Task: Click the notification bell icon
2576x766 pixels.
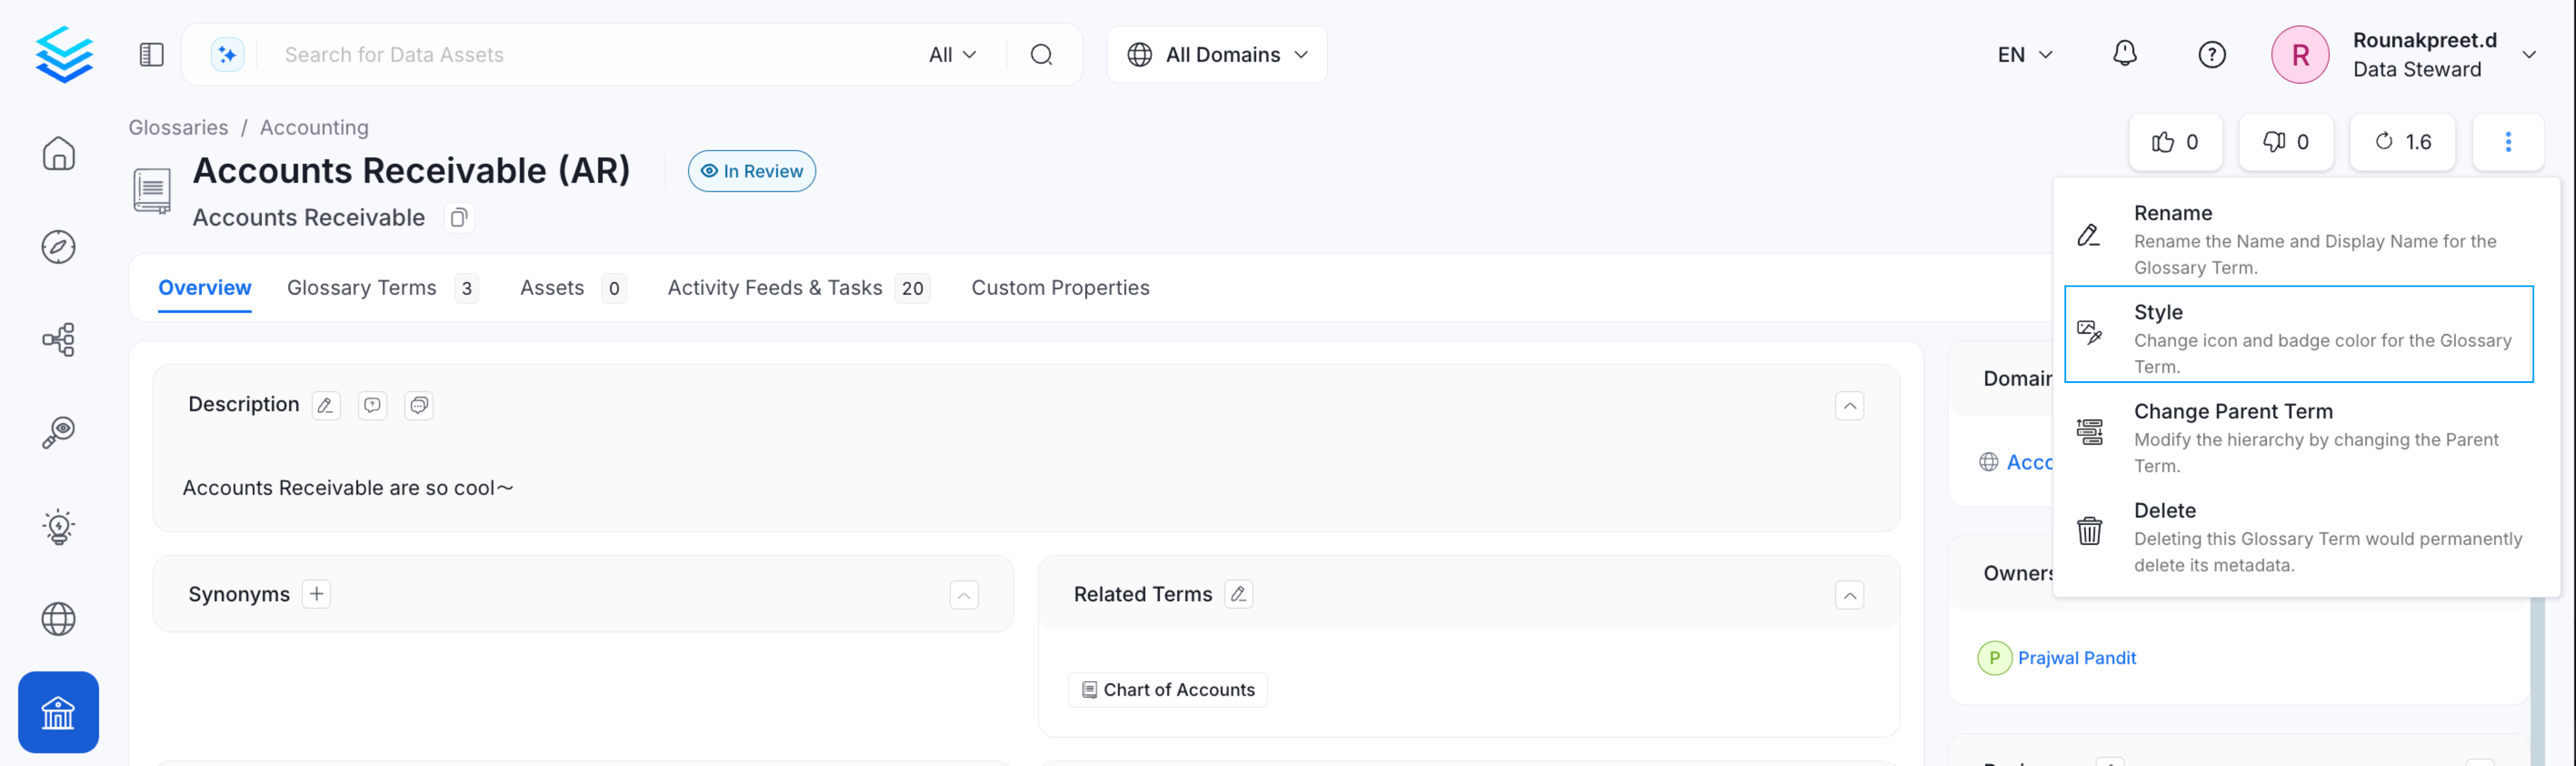Action: tap(2124, 54)
